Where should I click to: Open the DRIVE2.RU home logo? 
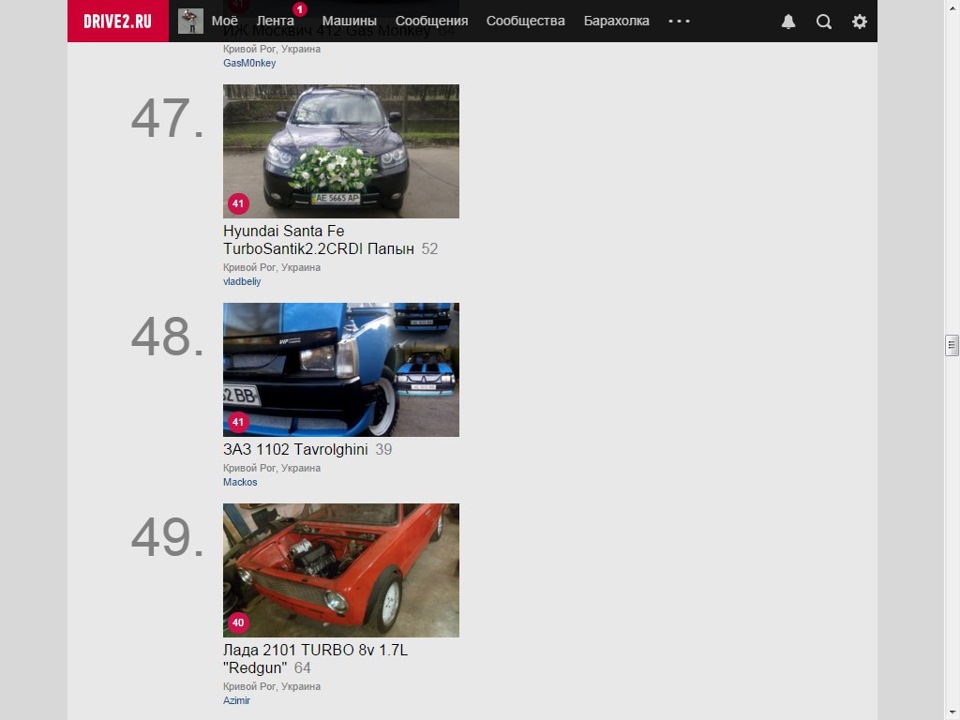(118, 21)
